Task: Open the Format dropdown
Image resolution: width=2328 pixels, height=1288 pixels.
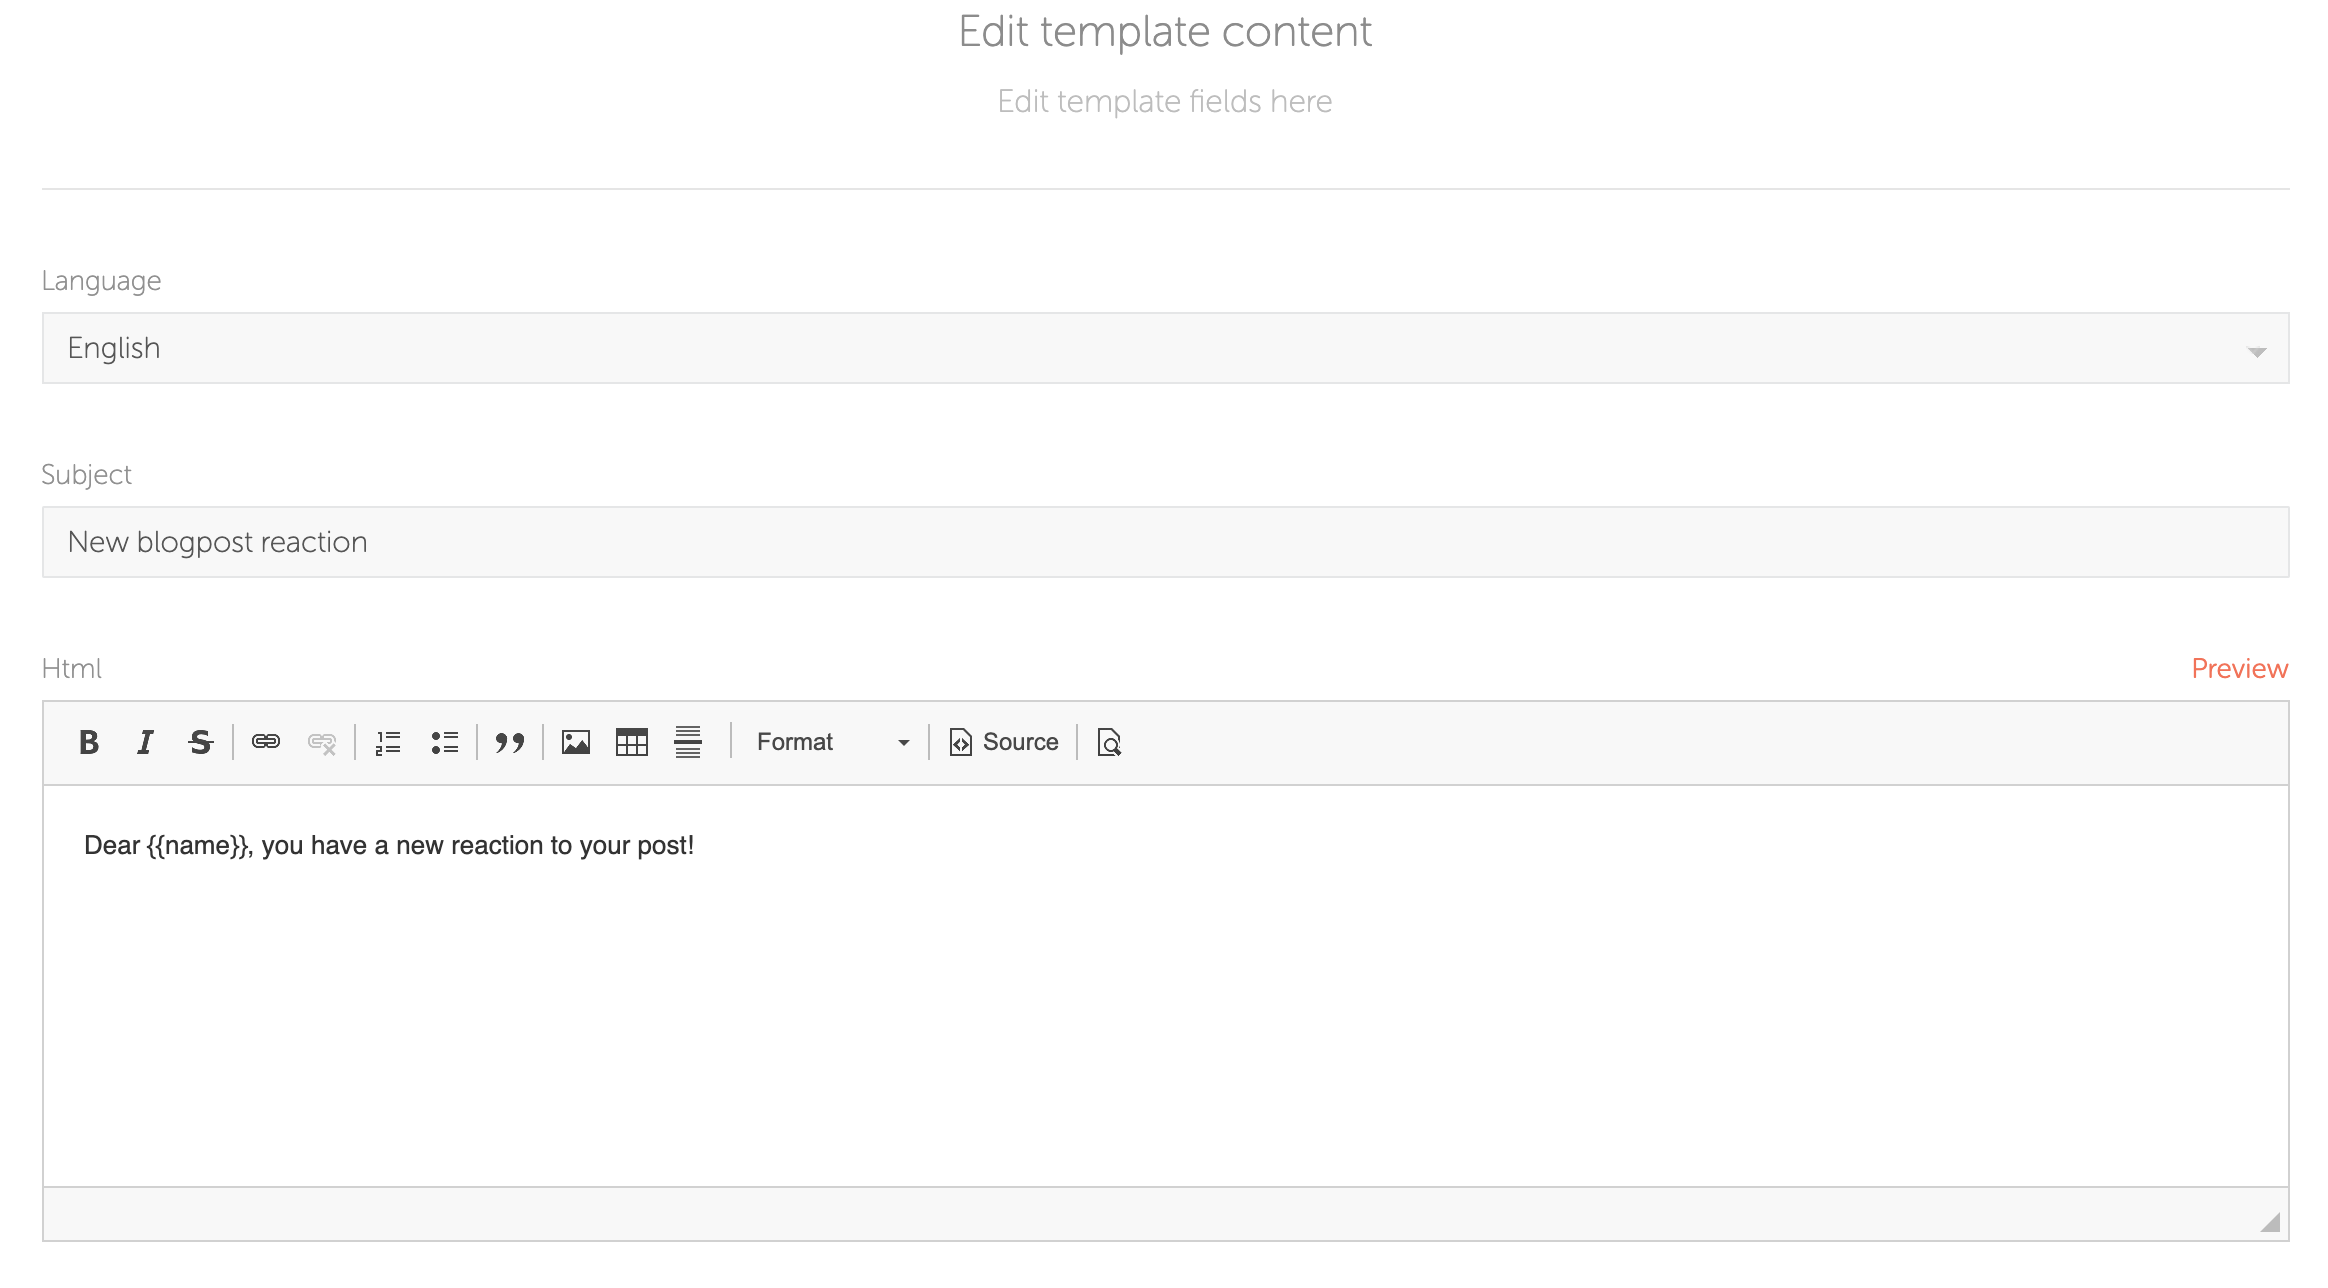Action: pos(832,742)
